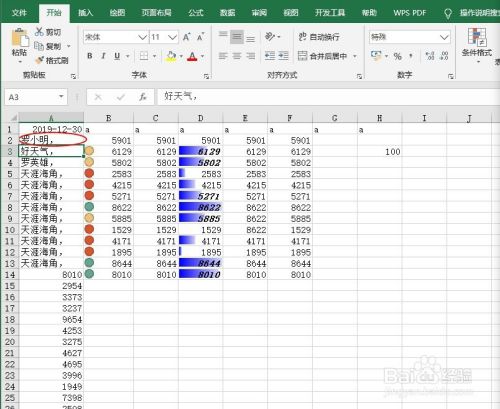Click inside the formula bar

328,97
